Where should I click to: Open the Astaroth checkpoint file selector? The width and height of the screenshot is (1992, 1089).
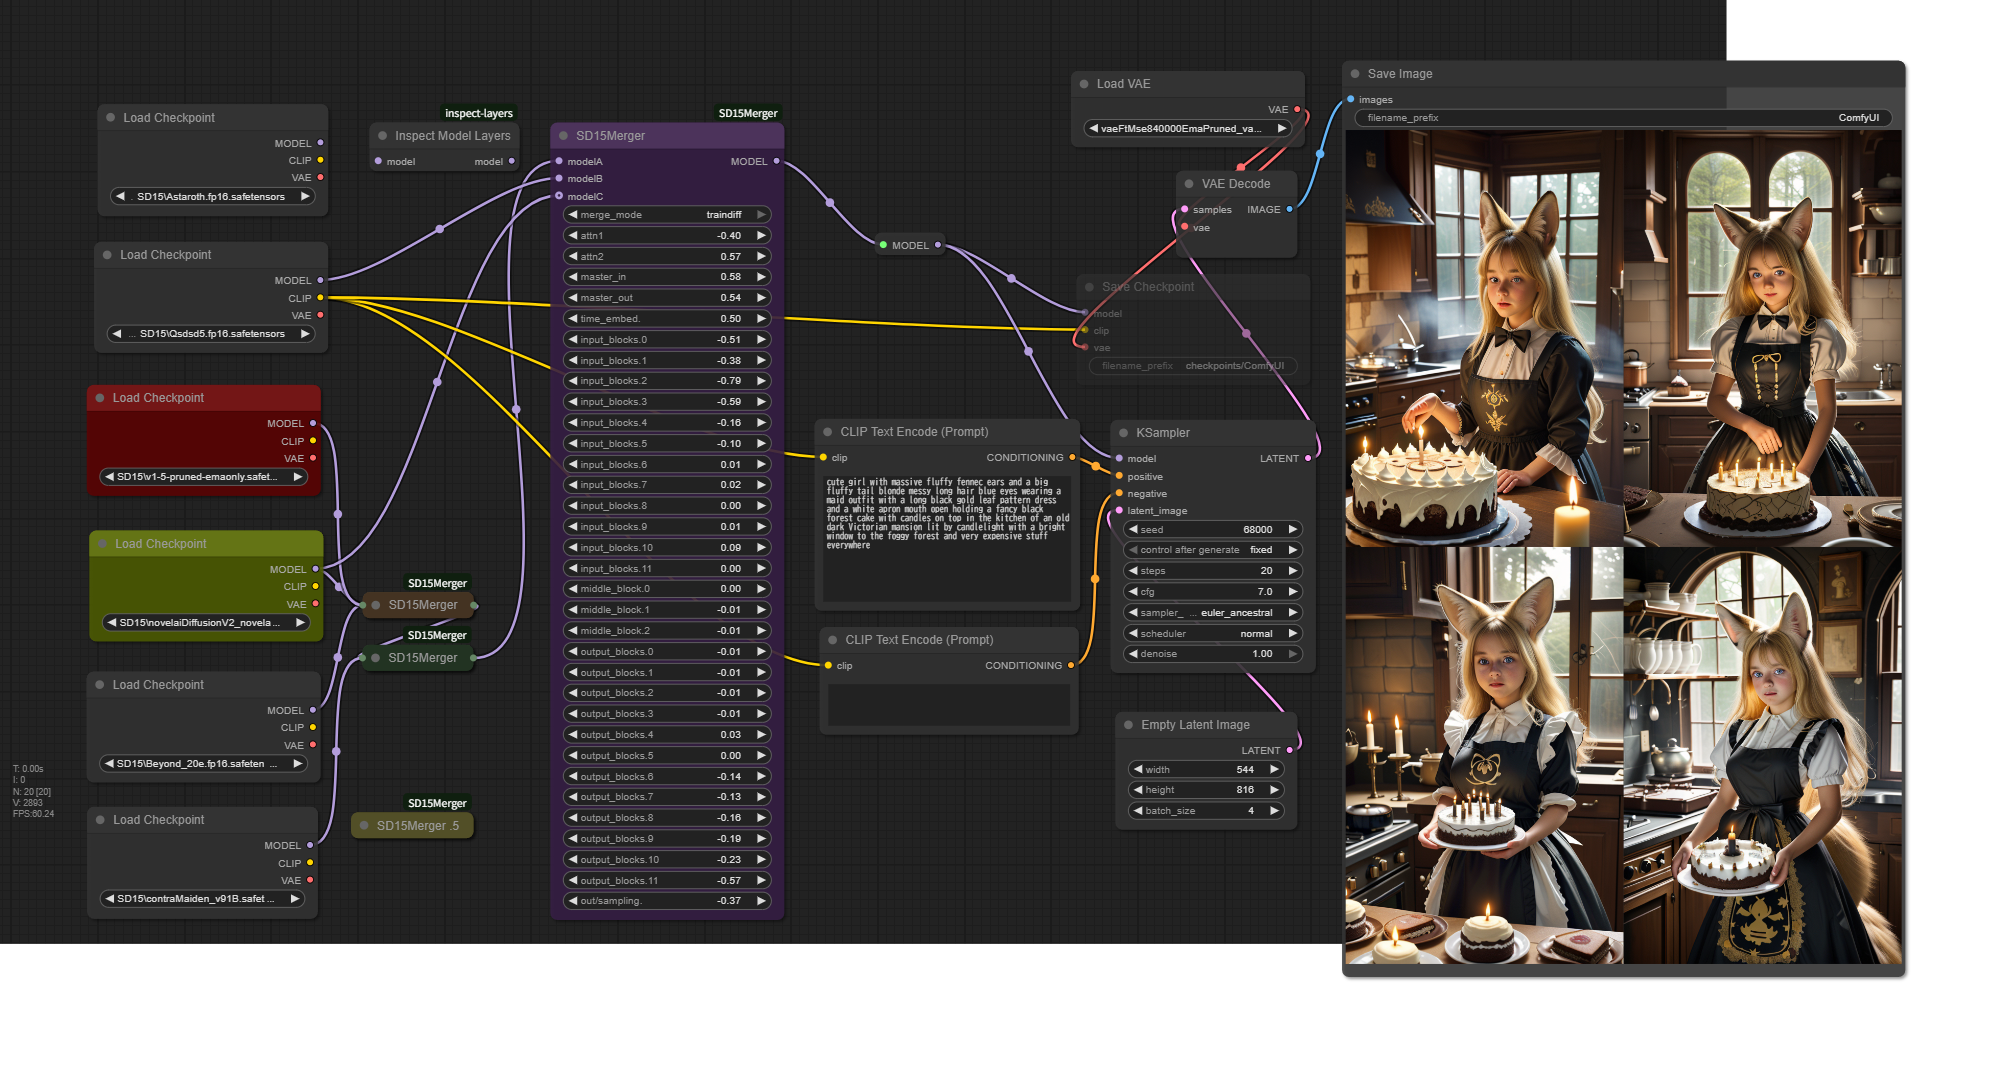pos(211,196)
